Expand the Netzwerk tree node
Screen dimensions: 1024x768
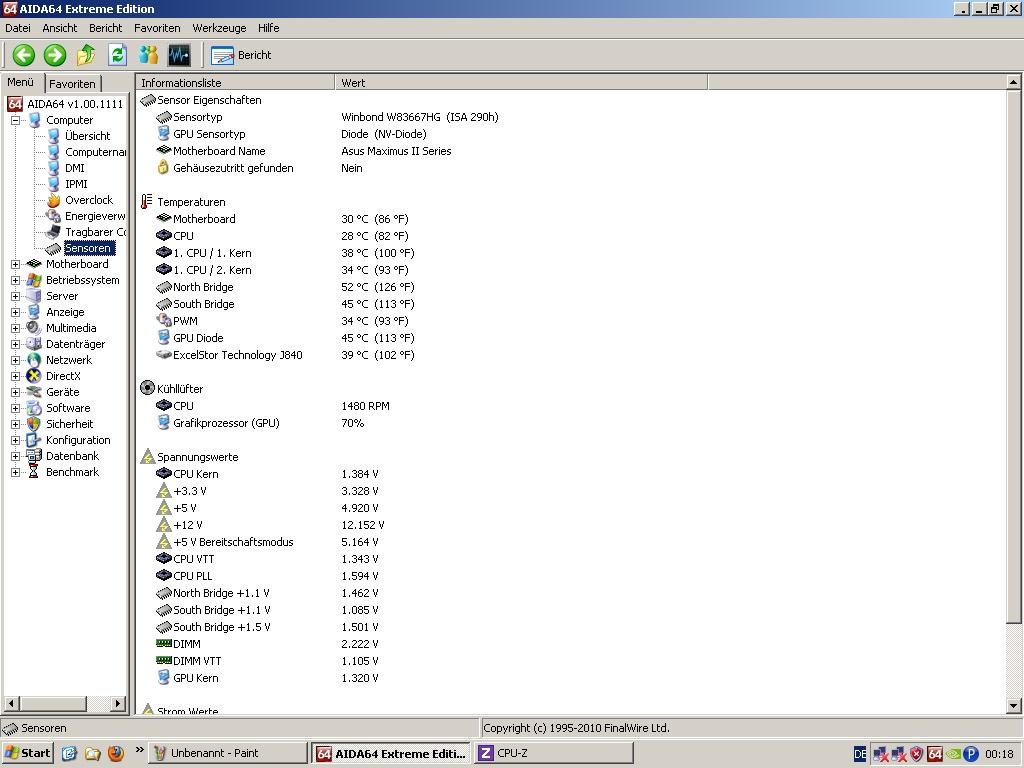pyautogui.click(x=15, y=360)
